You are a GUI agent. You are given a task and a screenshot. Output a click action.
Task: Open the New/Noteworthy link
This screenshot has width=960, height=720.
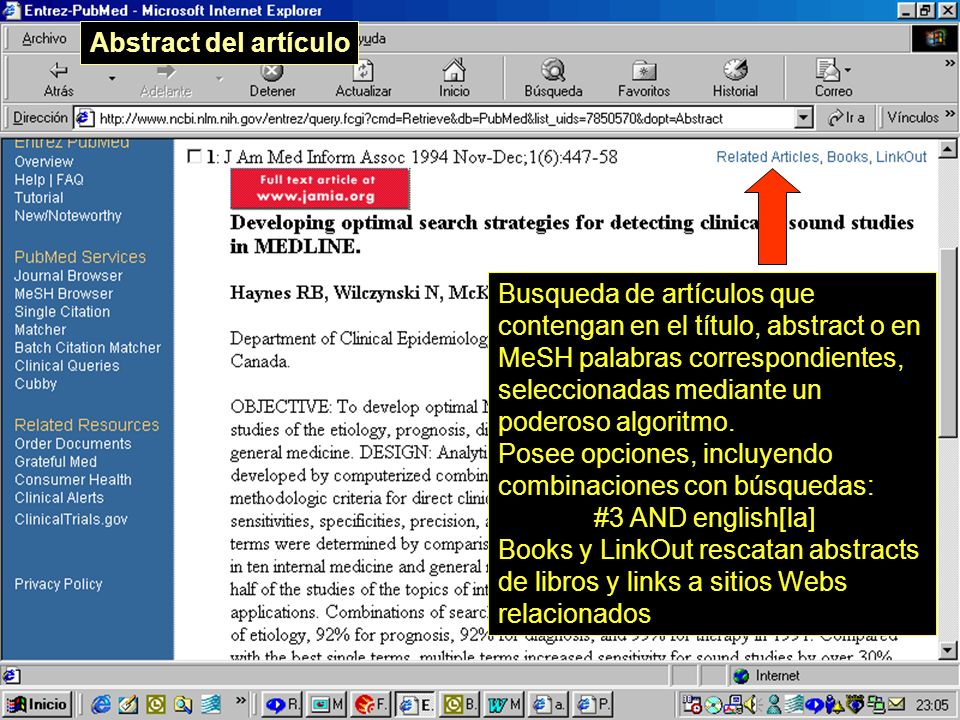pyautogui.click(x=68, y=216)
